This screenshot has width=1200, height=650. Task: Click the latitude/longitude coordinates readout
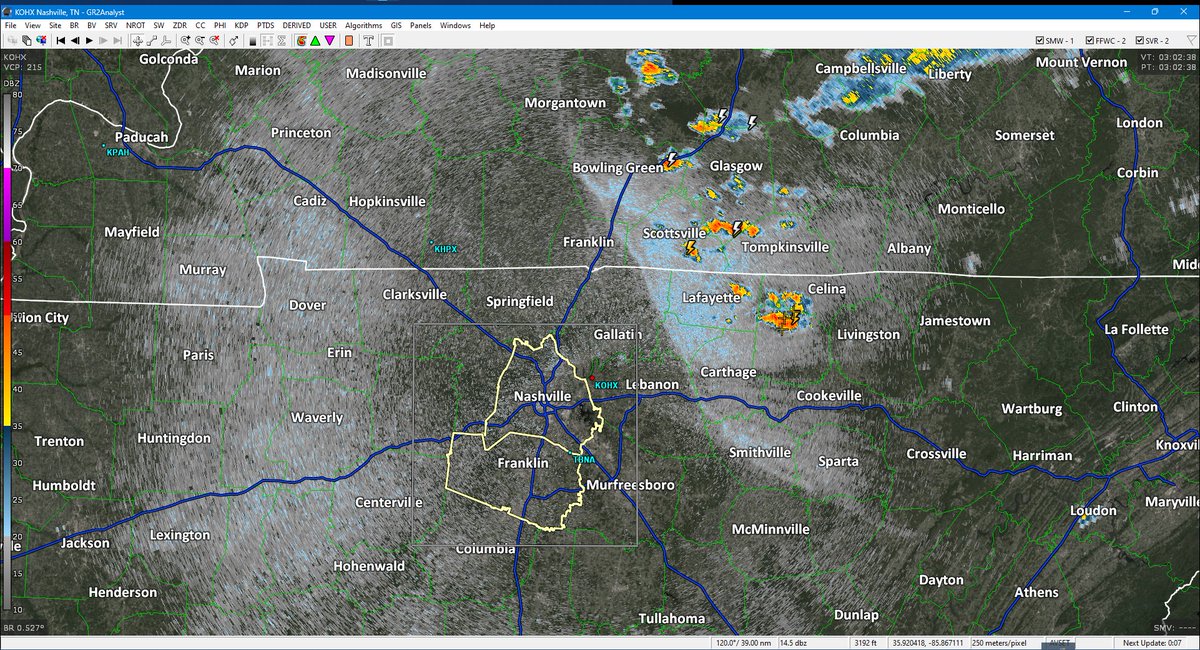click(x=926, y=642)
